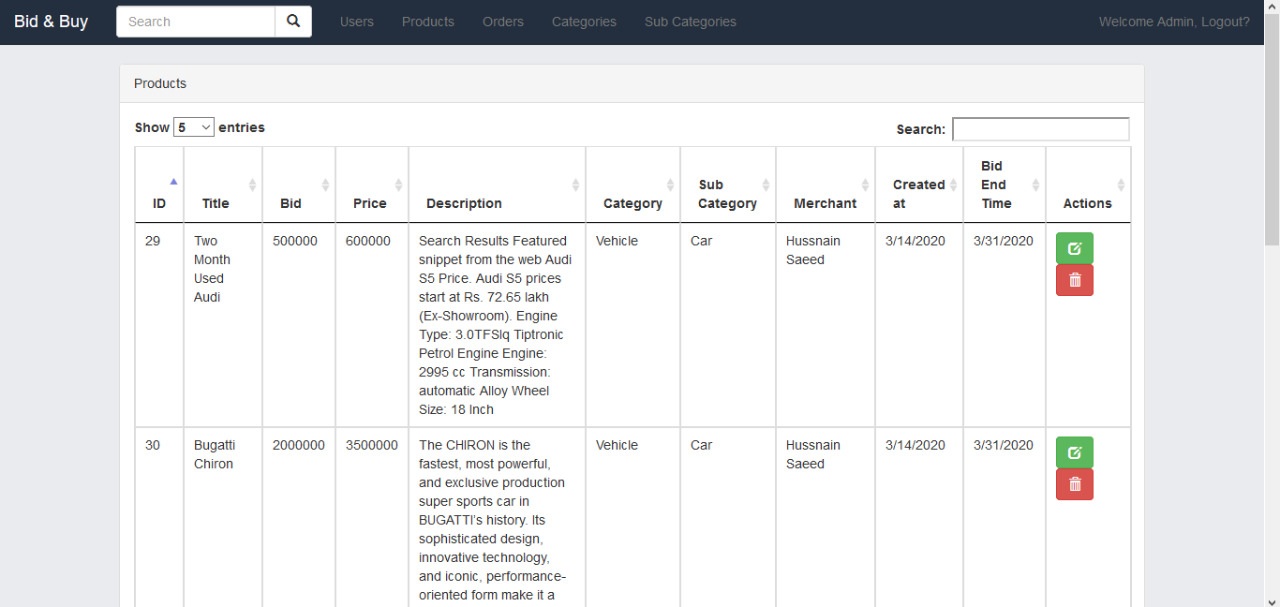Open Sub Categories in navbar

(x=690, y=21)
